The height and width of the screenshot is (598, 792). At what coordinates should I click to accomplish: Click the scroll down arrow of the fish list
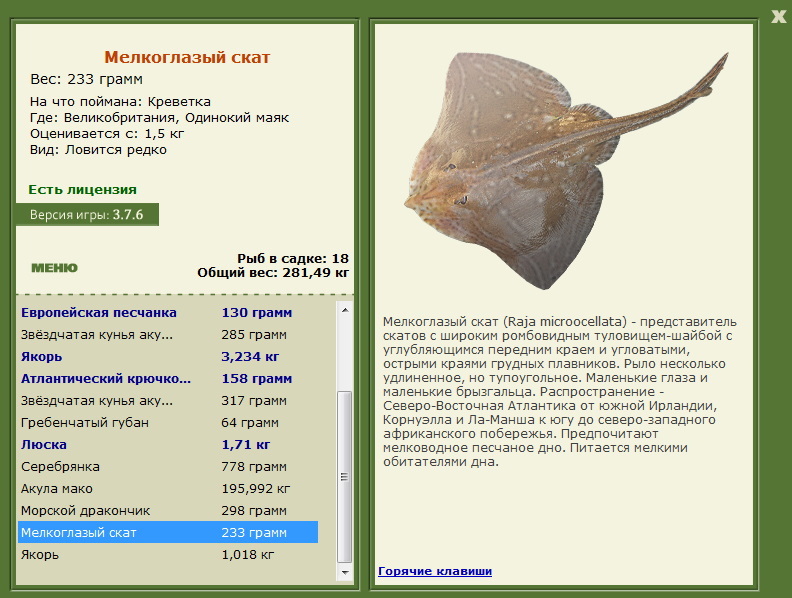(x=345, y=572)
